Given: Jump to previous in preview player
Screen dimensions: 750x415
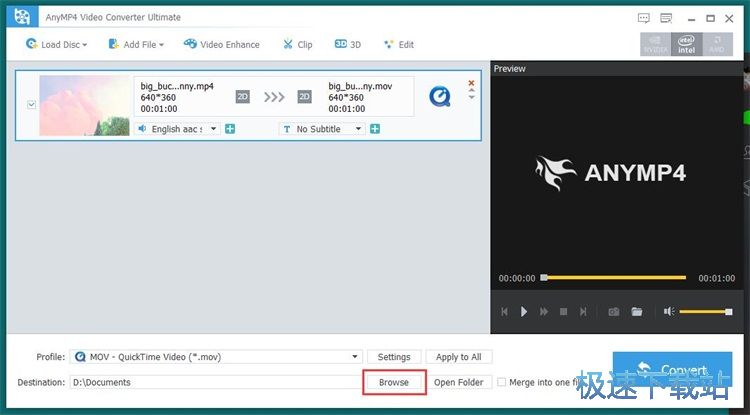Looking at the screenshot, I should click(504, 312).
